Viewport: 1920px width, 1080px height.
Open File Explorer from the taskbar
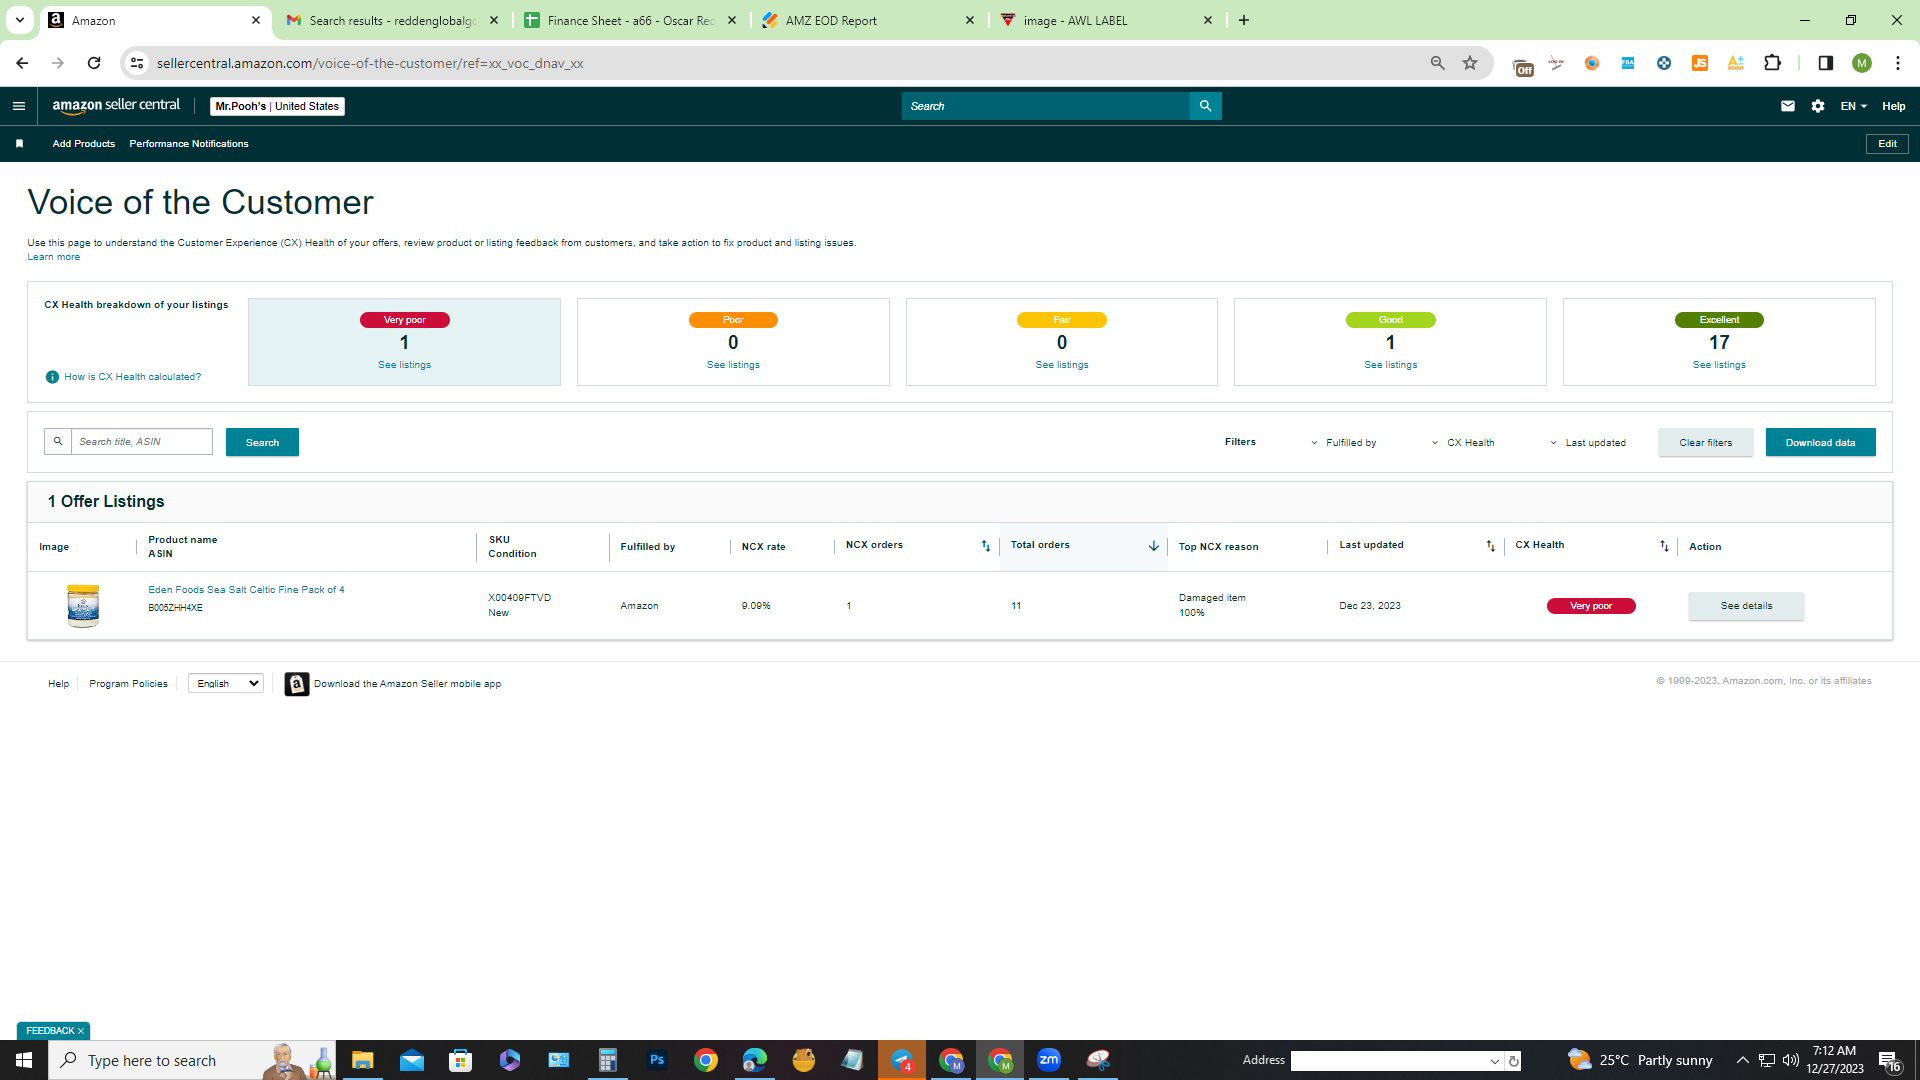pyautogui.click(x=363, y=1060)
